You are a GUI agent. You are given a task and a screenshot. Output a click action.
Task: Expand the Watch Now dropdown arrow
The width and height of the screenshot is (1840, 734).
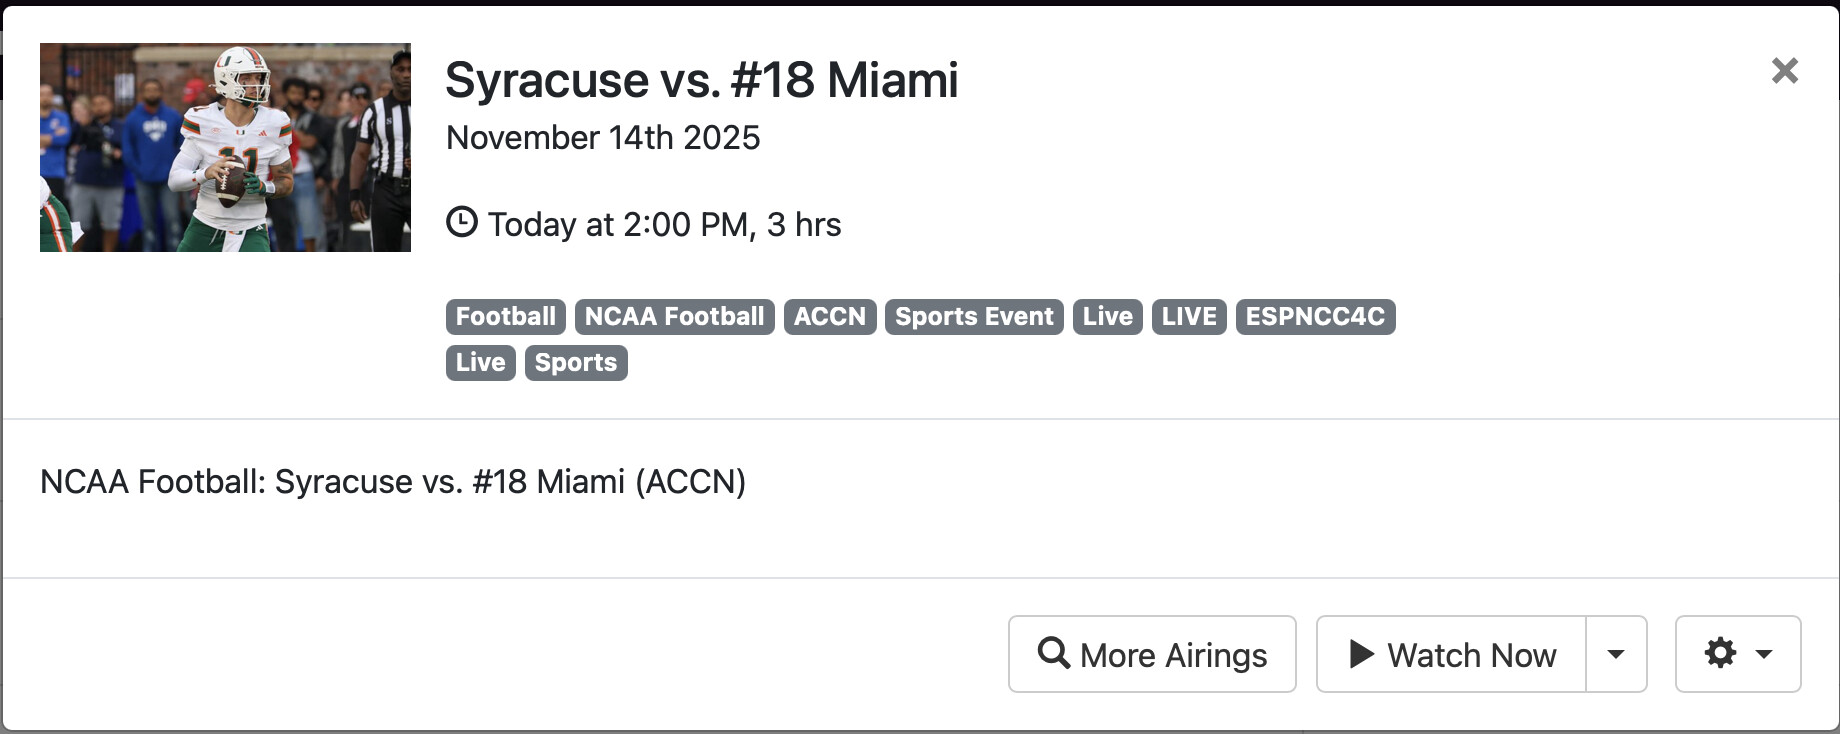click(1616, 654)
